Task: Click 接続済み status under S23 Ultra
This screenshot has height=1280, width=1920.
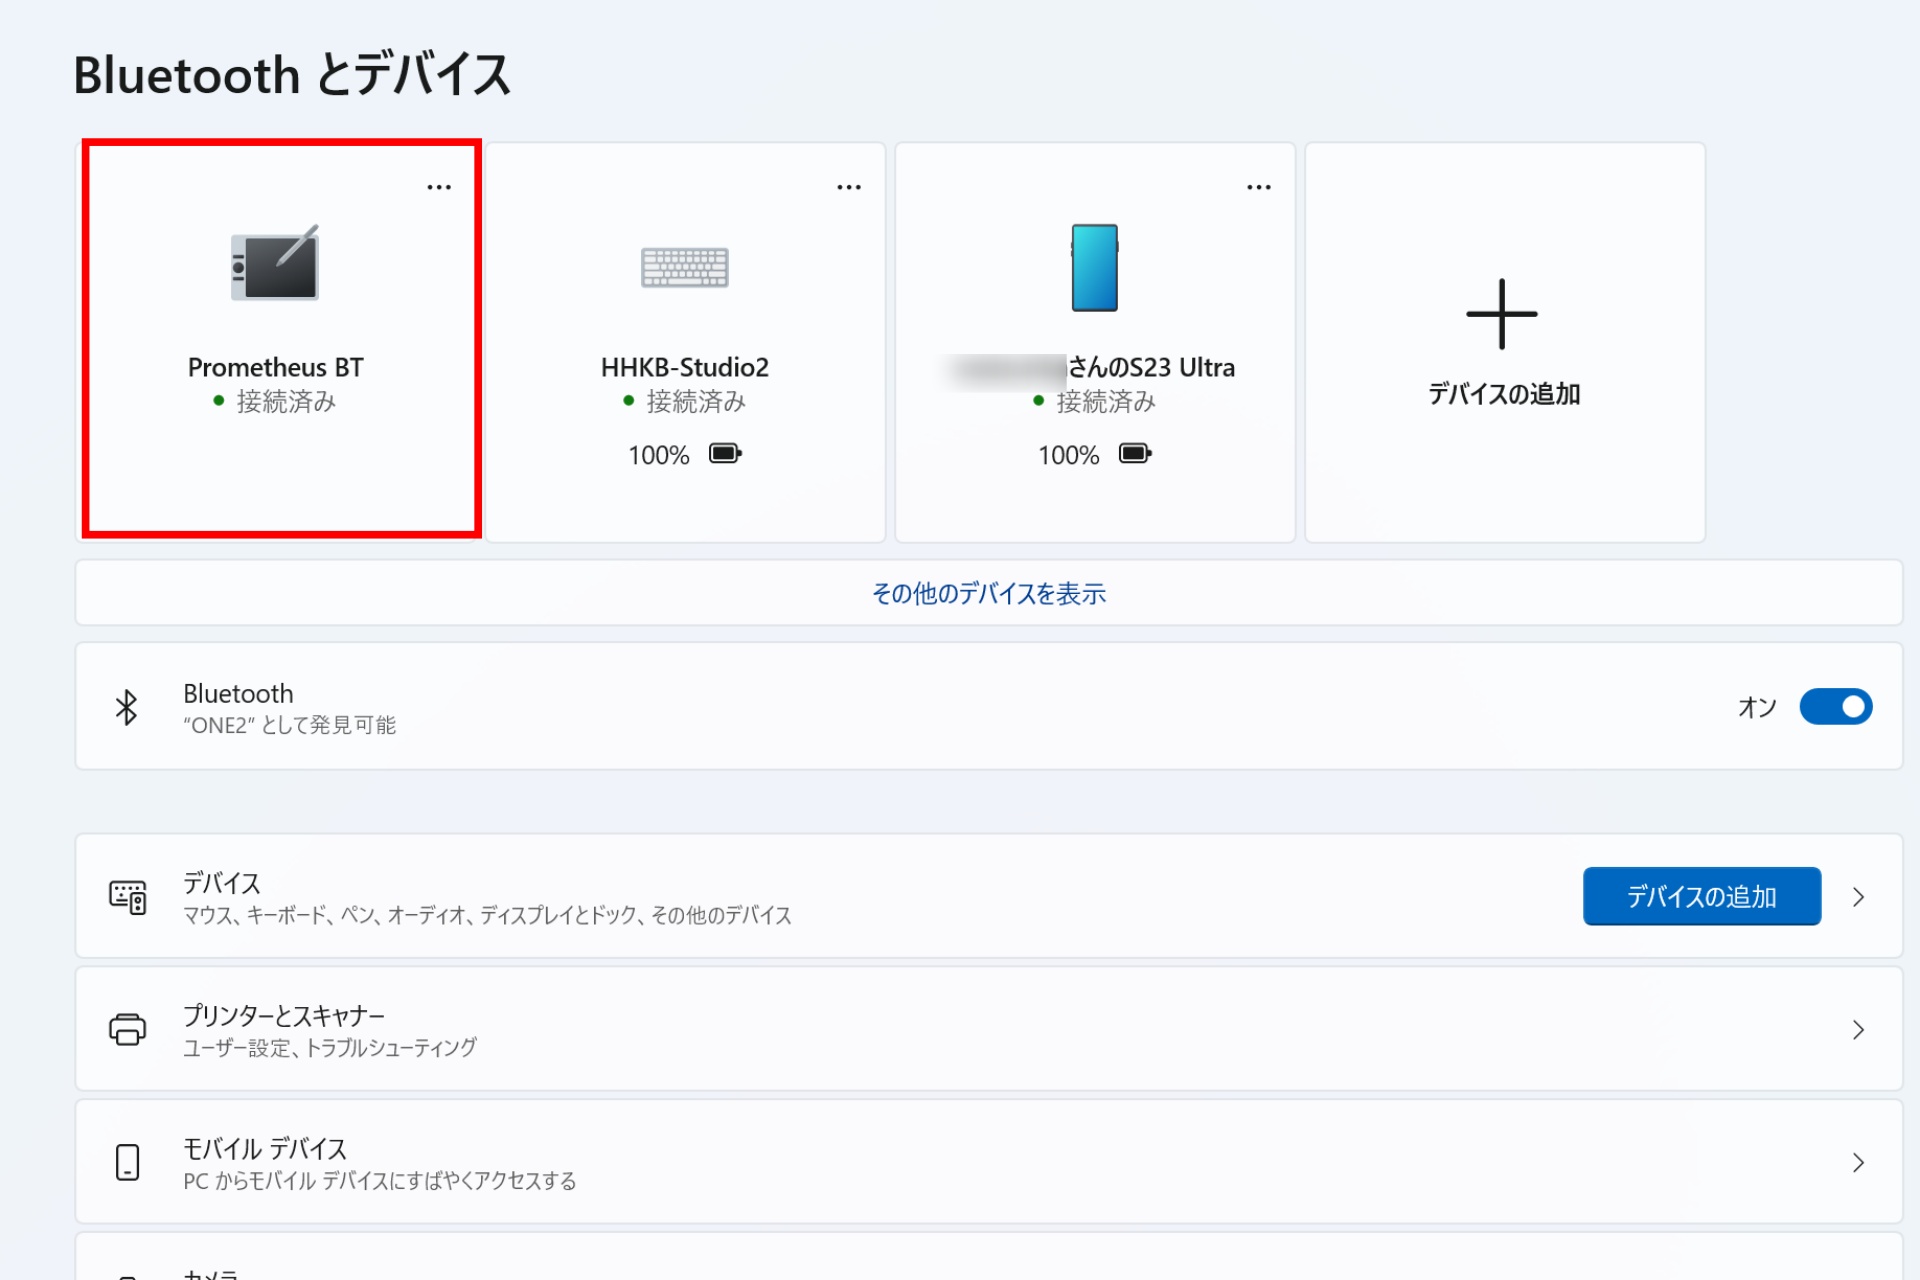Action: [x=1106, y=402]
